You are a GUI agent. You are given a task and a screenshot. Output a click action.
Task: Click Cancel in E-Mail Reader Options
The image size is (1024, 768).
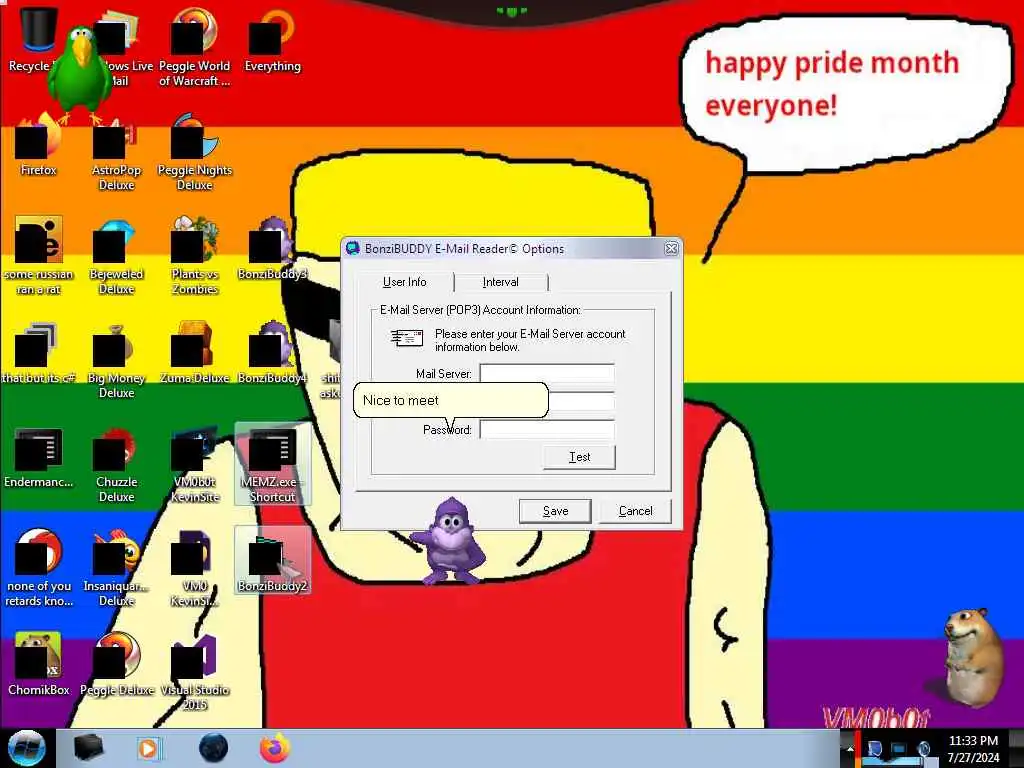click(635, 511)
